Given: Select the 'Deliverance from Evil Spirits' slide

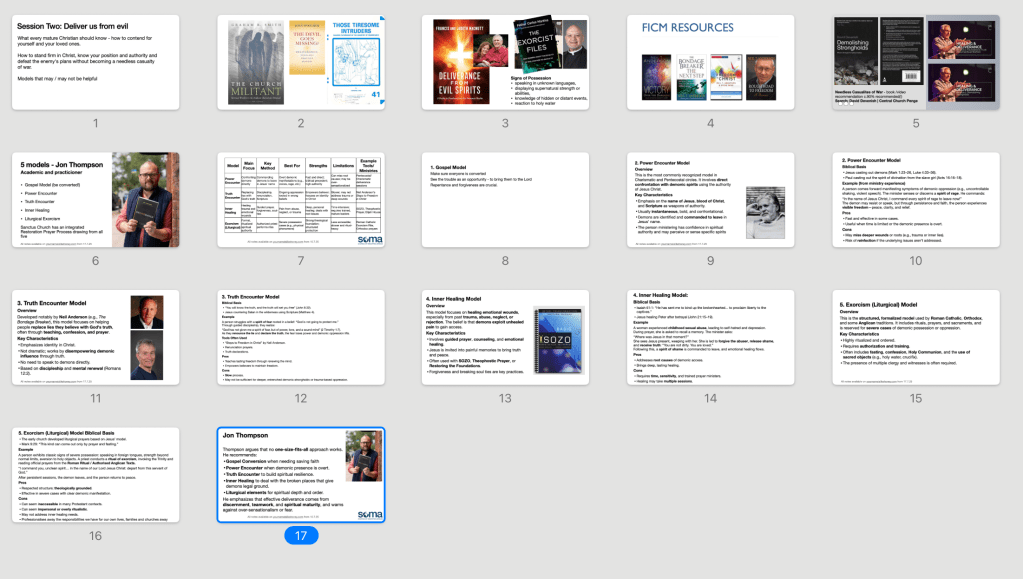Looking at the screenshot, I should click(505, 62).
